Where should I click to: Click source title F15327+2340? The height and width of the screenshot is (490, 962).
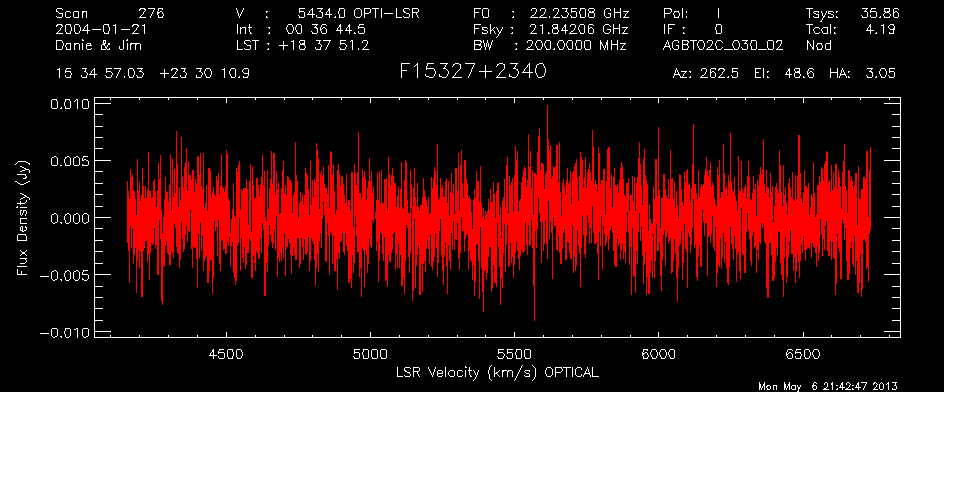(472, 72)
